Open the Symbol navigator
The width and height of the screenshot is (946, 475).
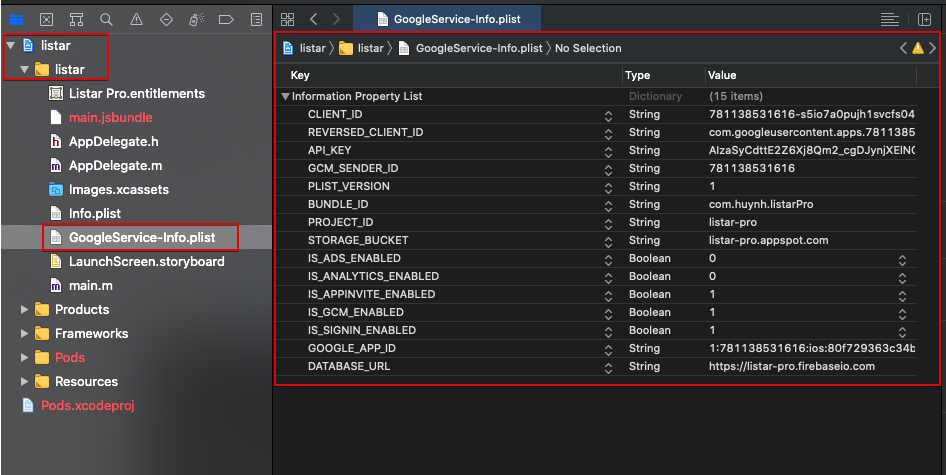coord(76,19)
